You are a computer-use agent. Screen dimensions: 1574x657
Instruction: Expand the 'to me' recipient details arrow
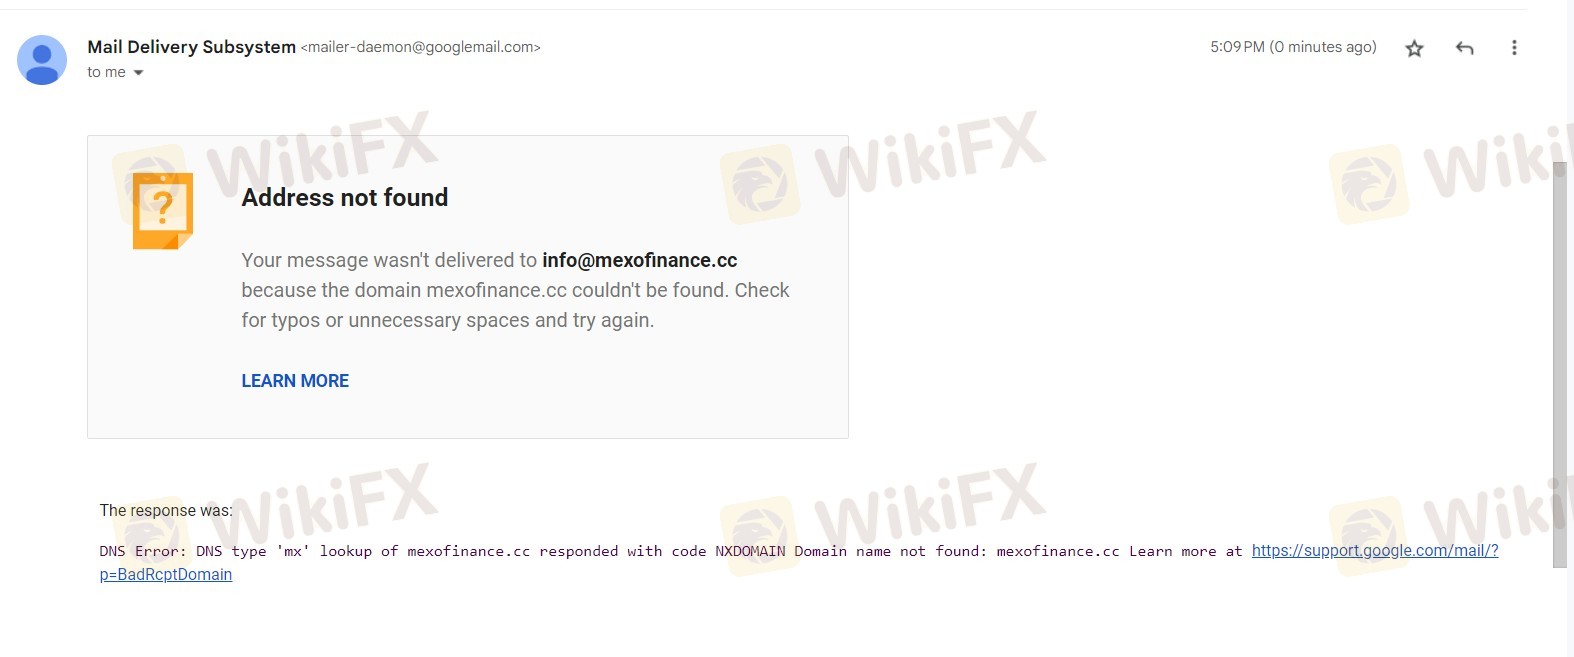138,72
